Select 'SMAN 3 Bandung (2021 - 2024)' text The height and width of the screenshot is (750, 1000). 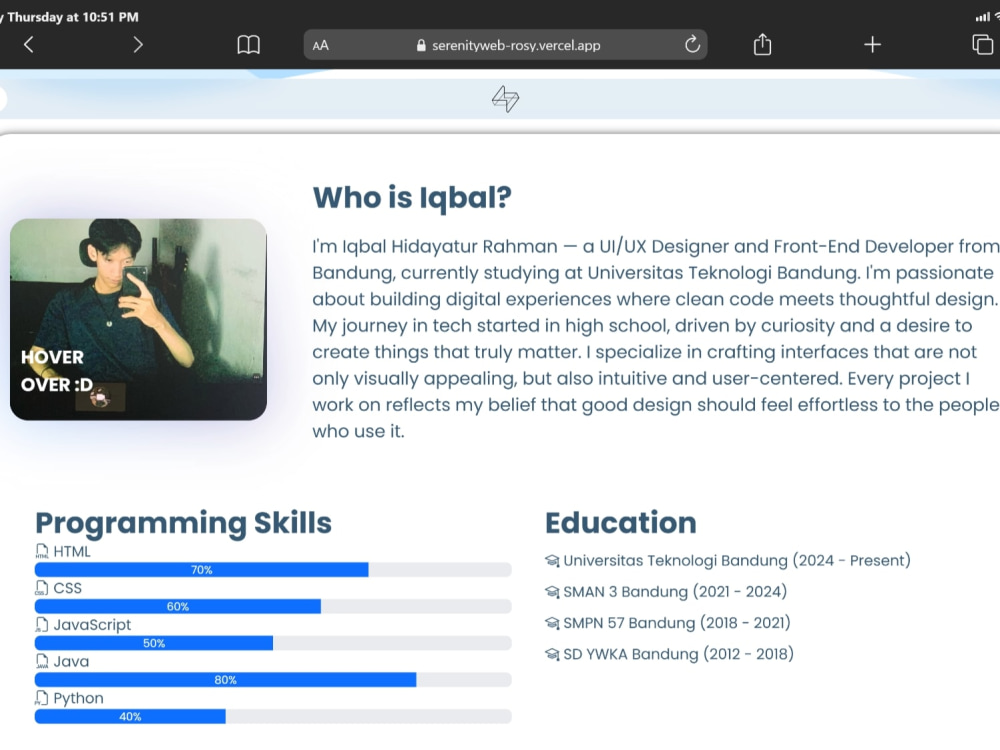[x=675, y=592]
